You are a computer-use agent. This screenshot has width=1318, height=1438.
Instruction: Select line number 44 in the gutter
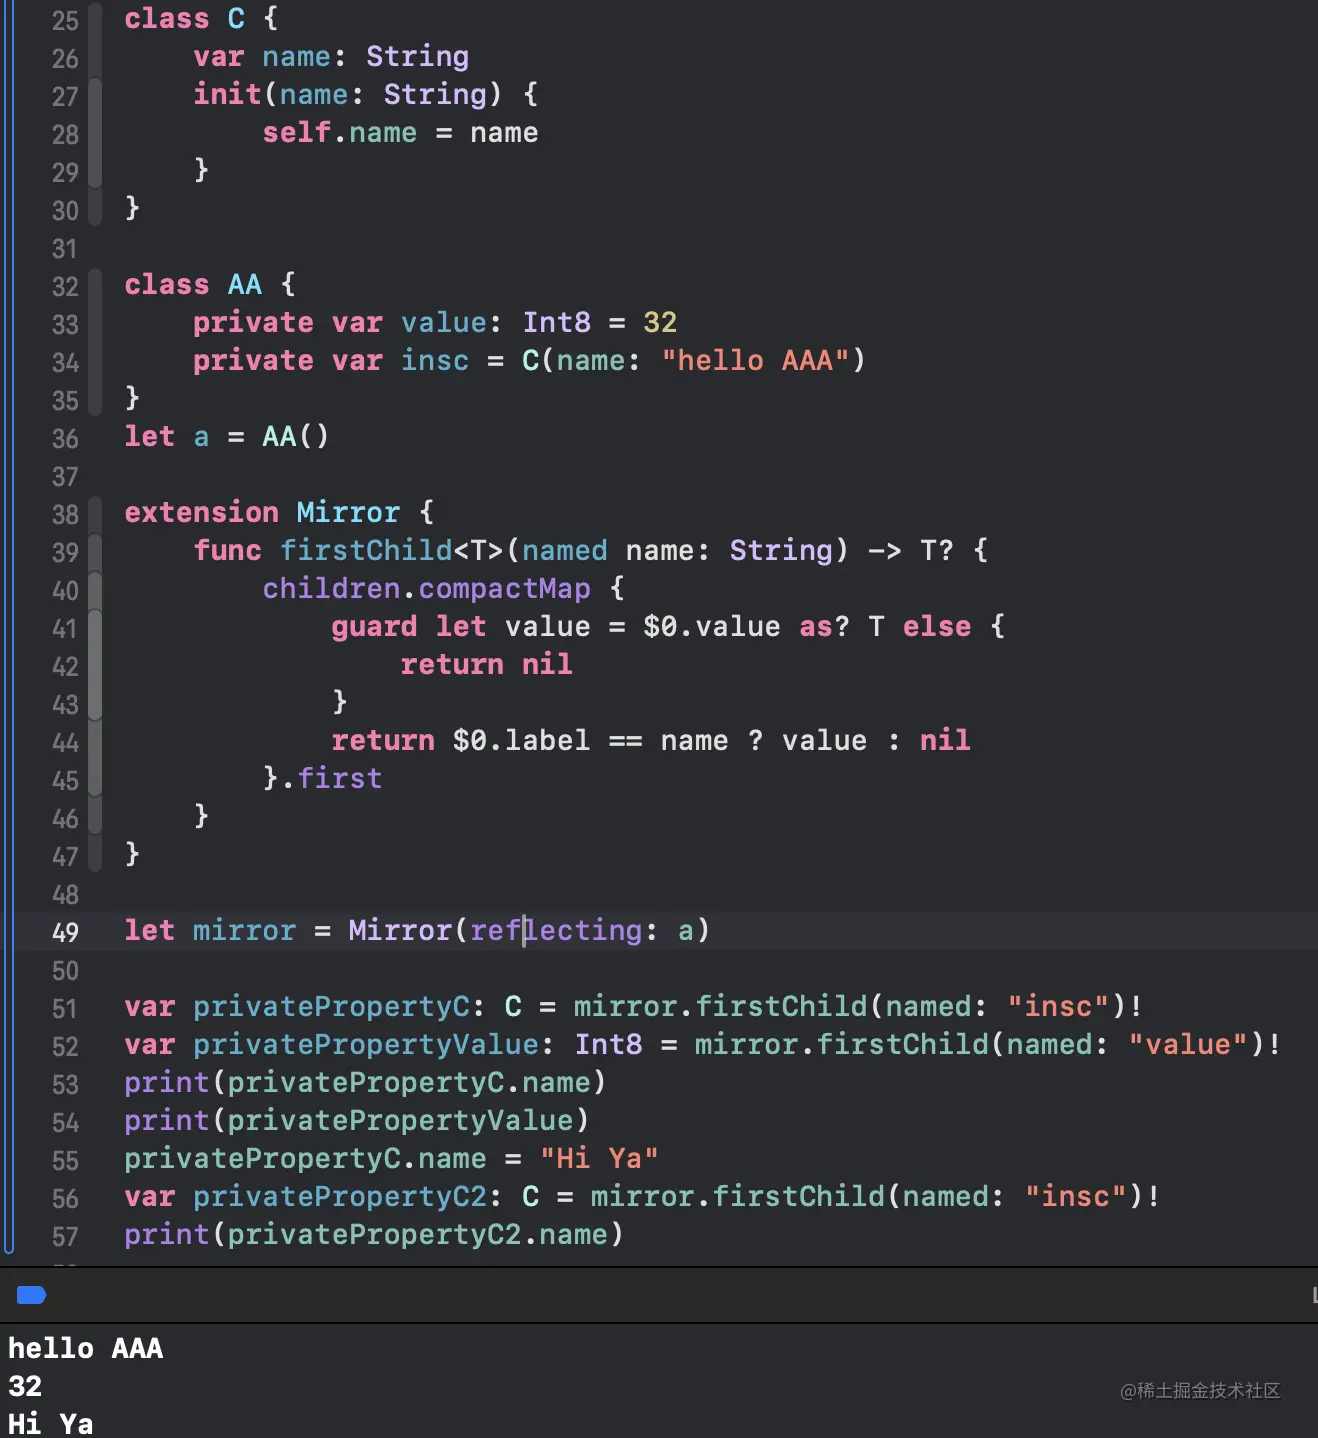(x=65, y=742)
